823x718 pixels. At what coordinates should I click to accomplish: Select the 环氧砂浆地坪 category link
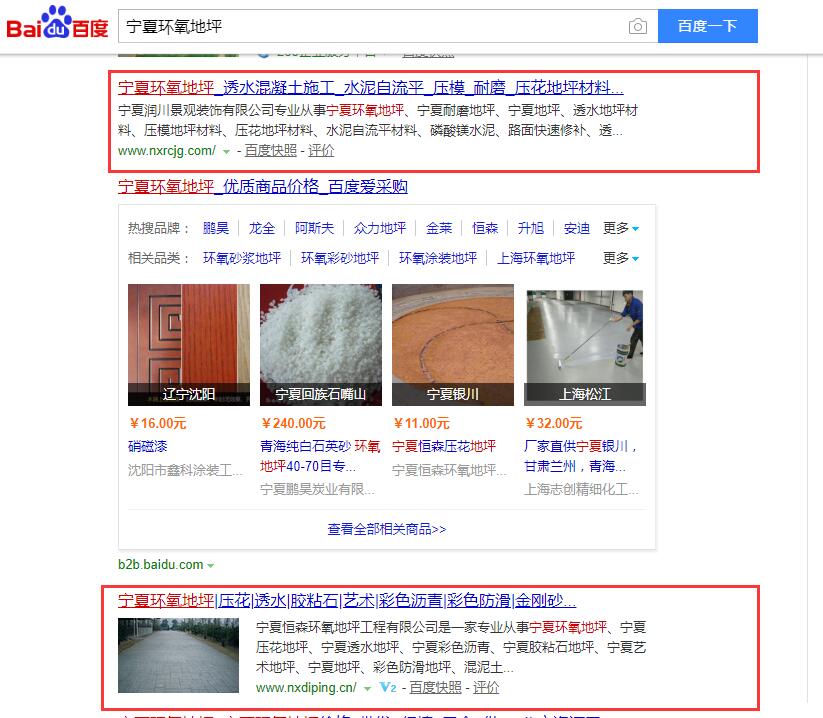click(242, 258)
